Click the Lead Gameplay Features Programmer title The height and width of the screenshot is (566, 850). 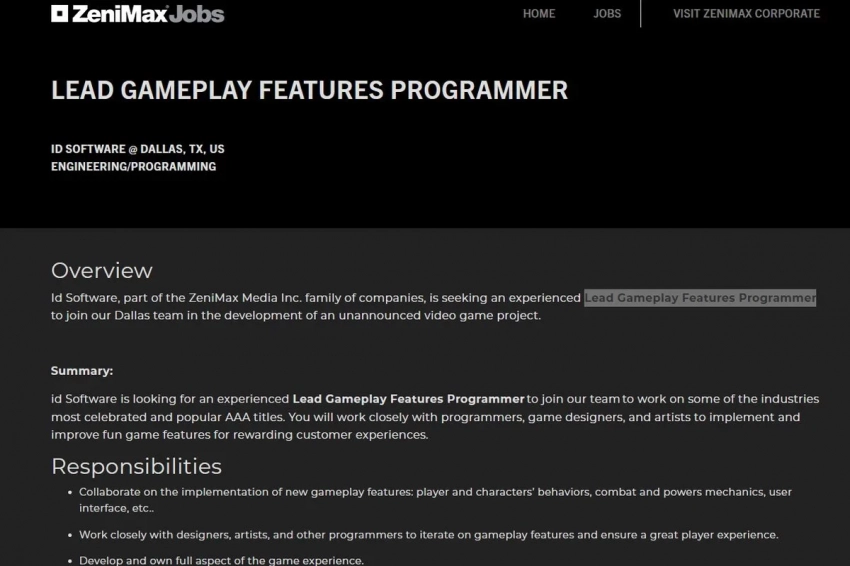309,90
